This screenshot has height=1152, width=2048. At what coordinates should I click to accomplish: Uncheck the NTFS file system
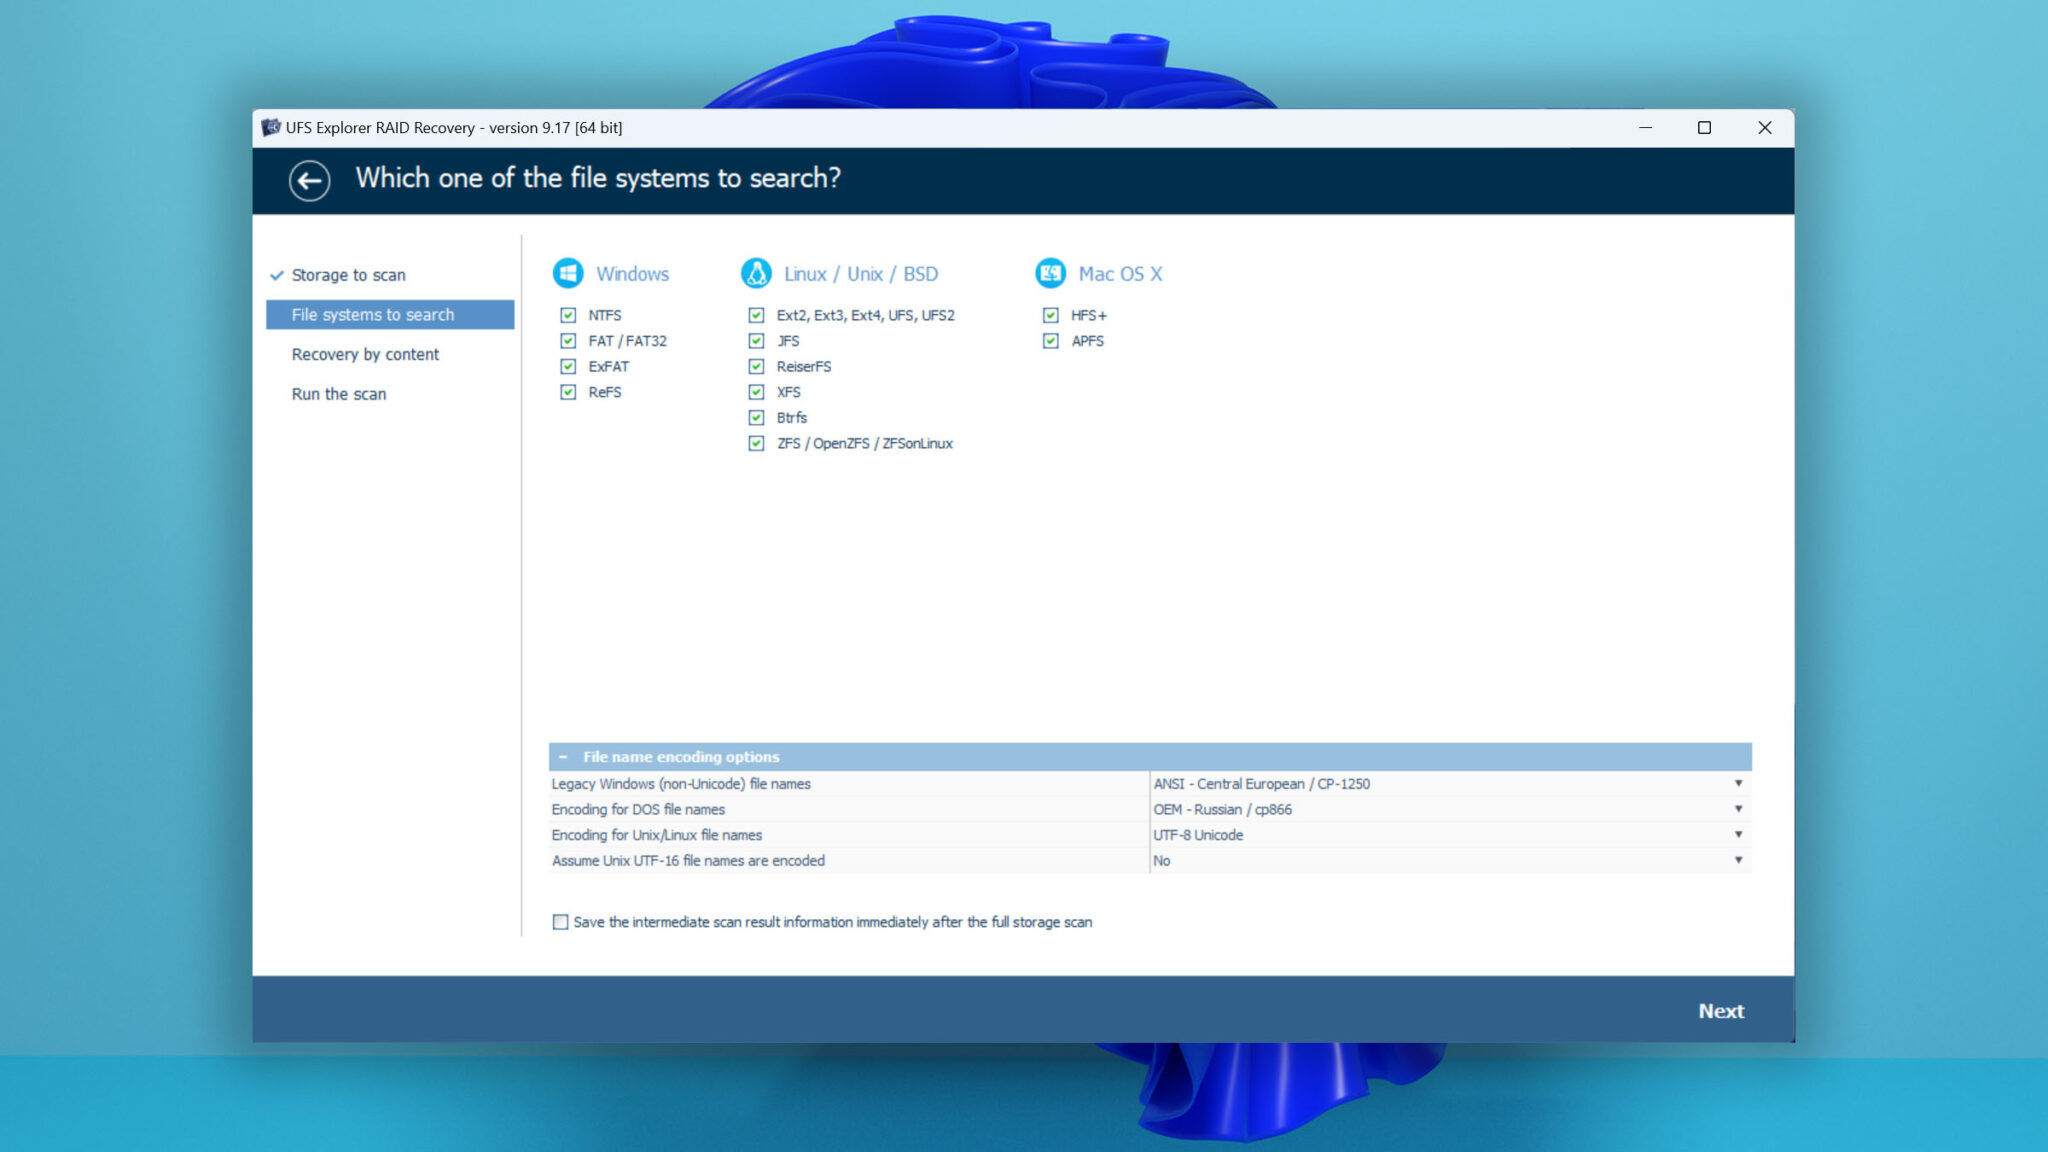(x=568, y=314)
